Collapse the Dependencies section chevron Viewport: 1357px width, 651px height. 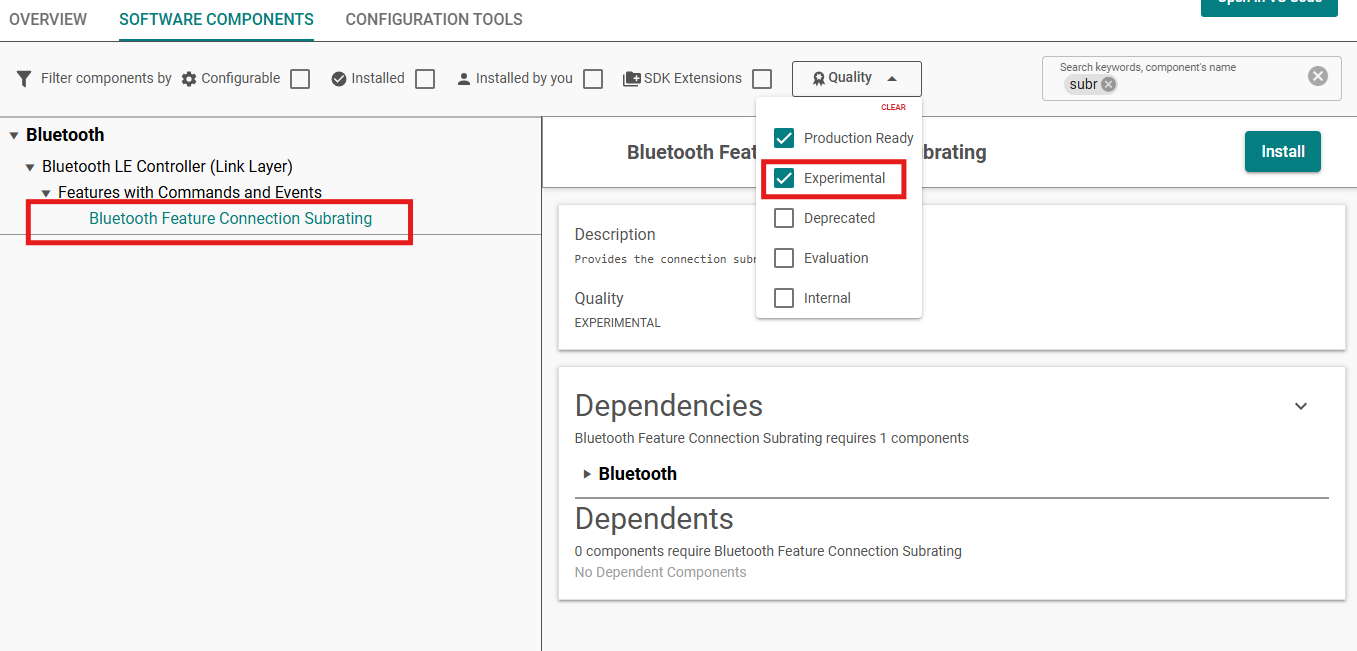tap(1301, 406)
